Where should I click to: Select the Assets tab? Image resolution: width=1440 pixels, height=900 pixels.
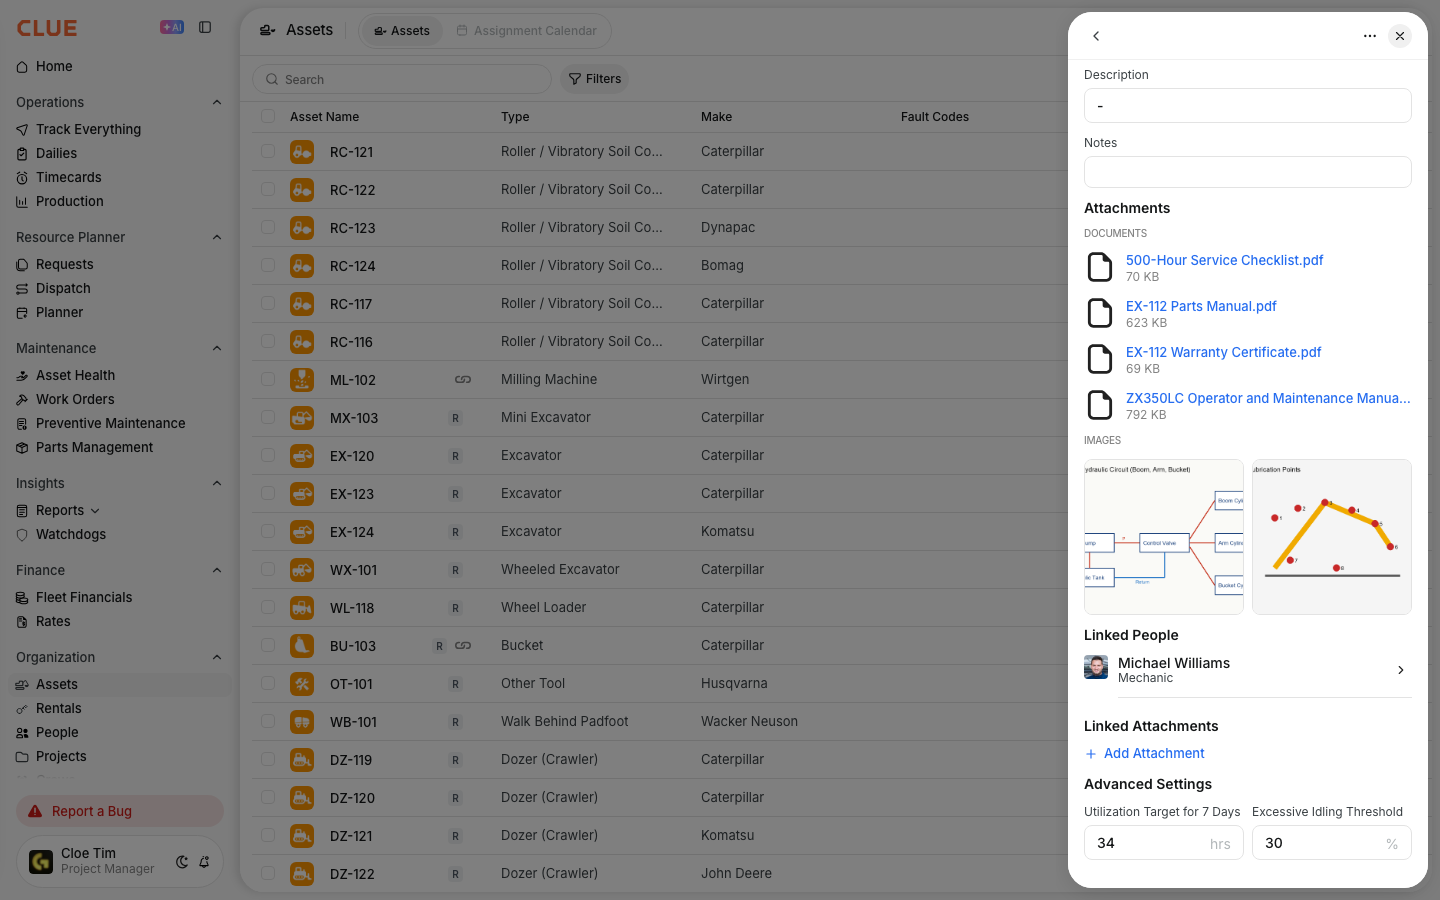402,31
